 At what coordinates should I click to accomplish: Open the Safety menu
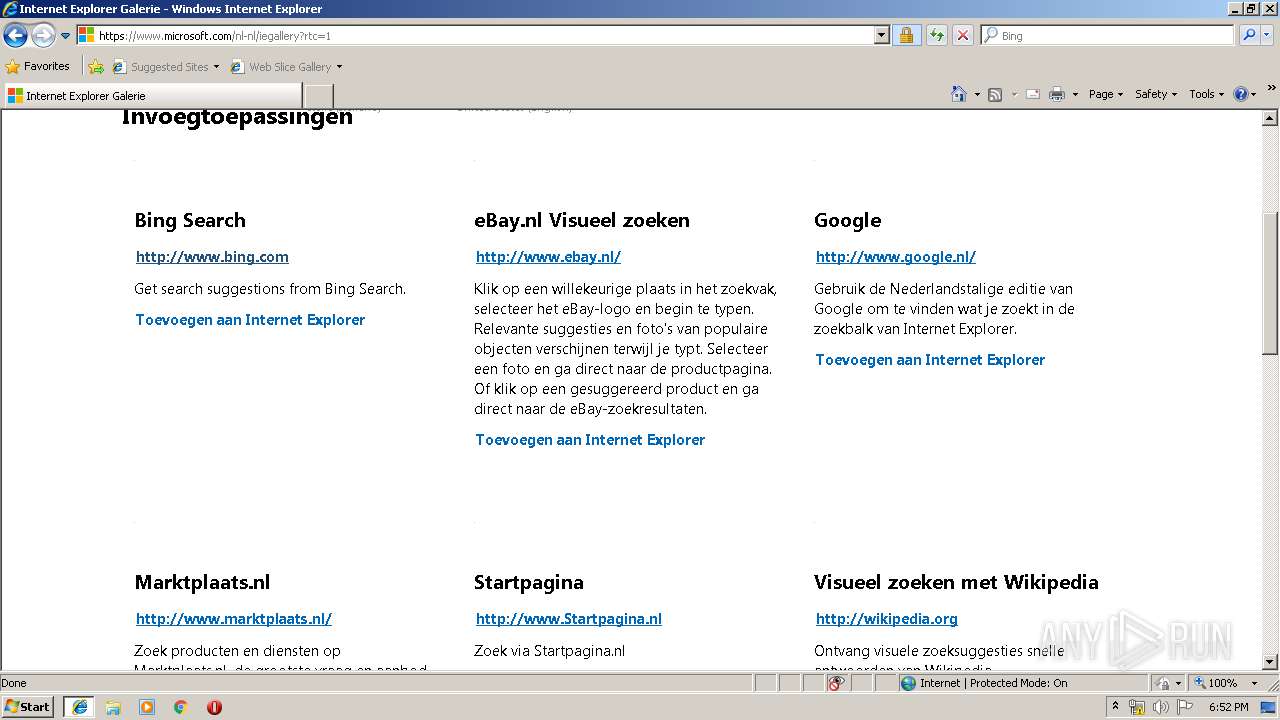[x=1156, y=94]
